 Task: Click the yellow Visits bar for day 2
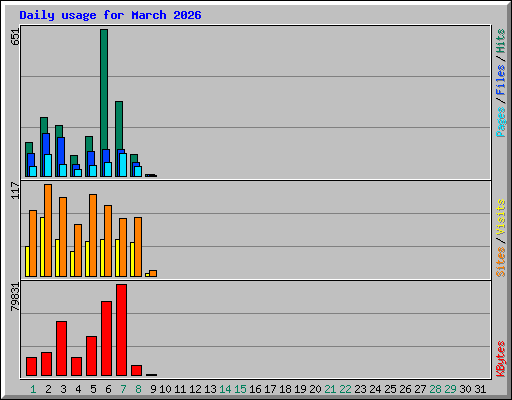42,247
